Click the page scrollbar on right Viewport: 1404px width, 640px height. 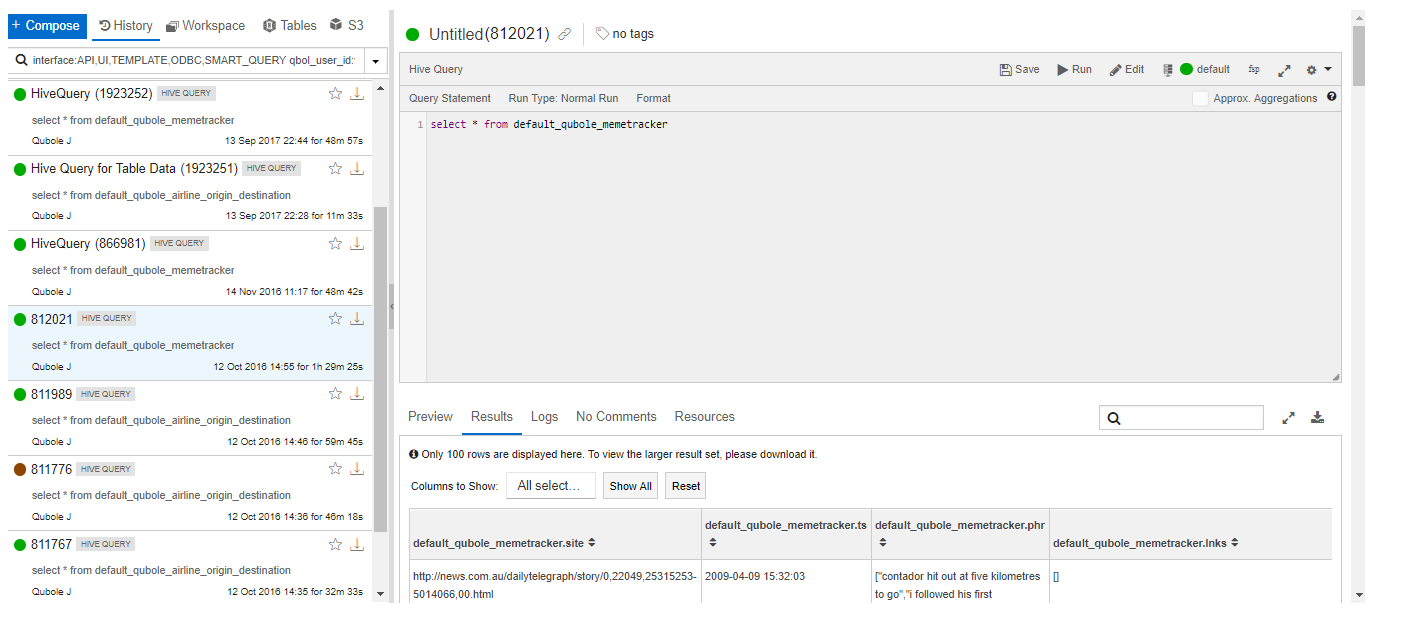[1358, 56]
